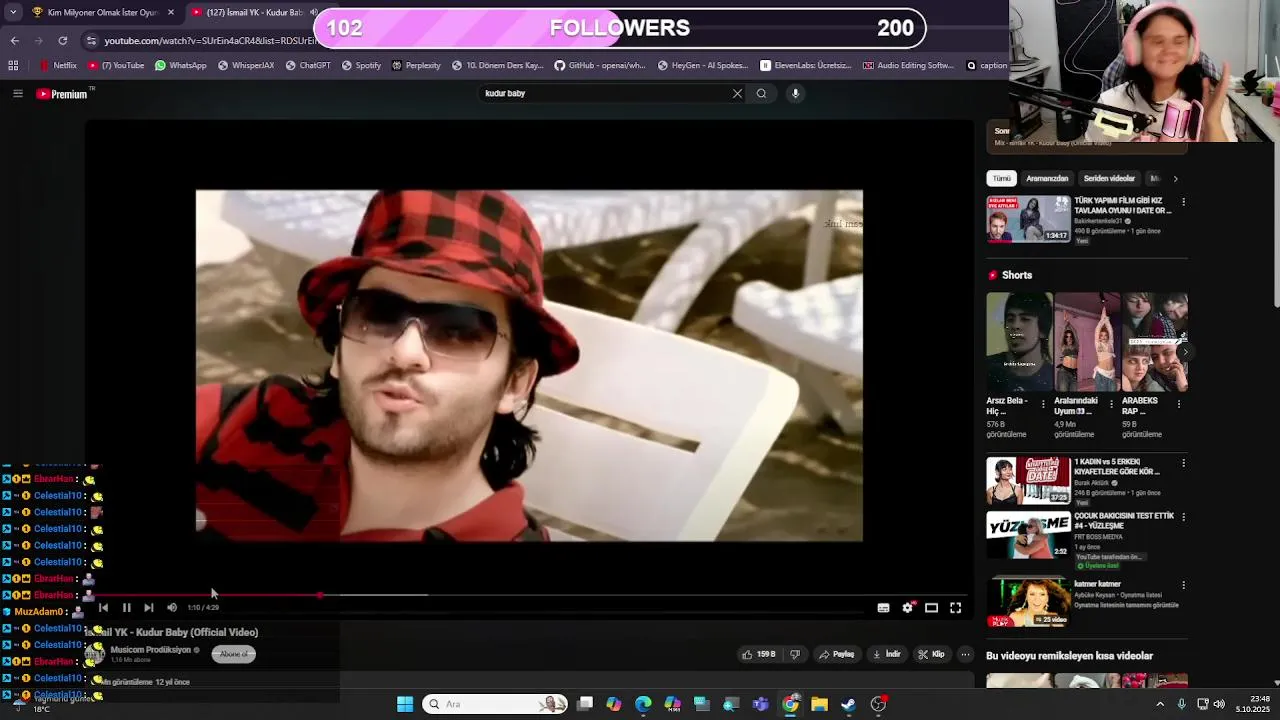Skip to the previous video
Screen dimensions: 1280x720
103,607
